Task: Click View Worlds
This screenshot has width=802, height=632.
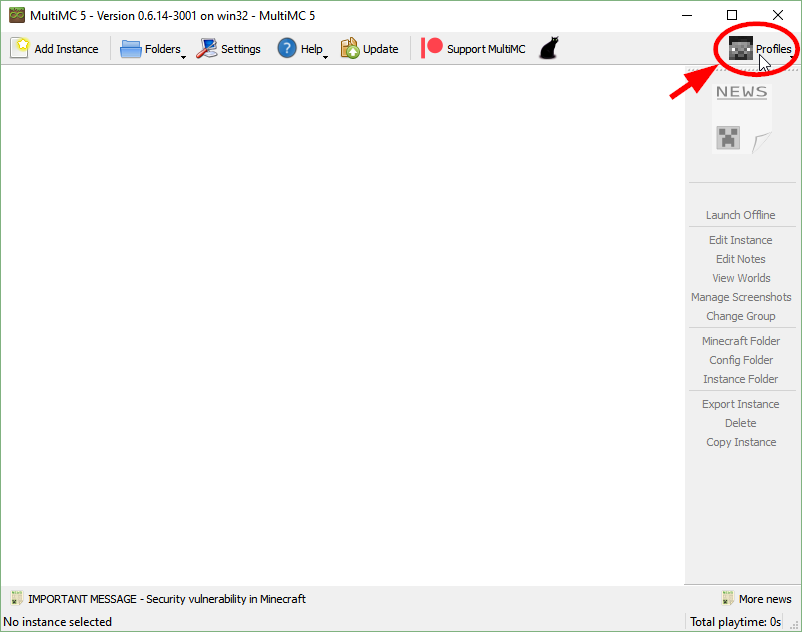Action: coord(741,278)
